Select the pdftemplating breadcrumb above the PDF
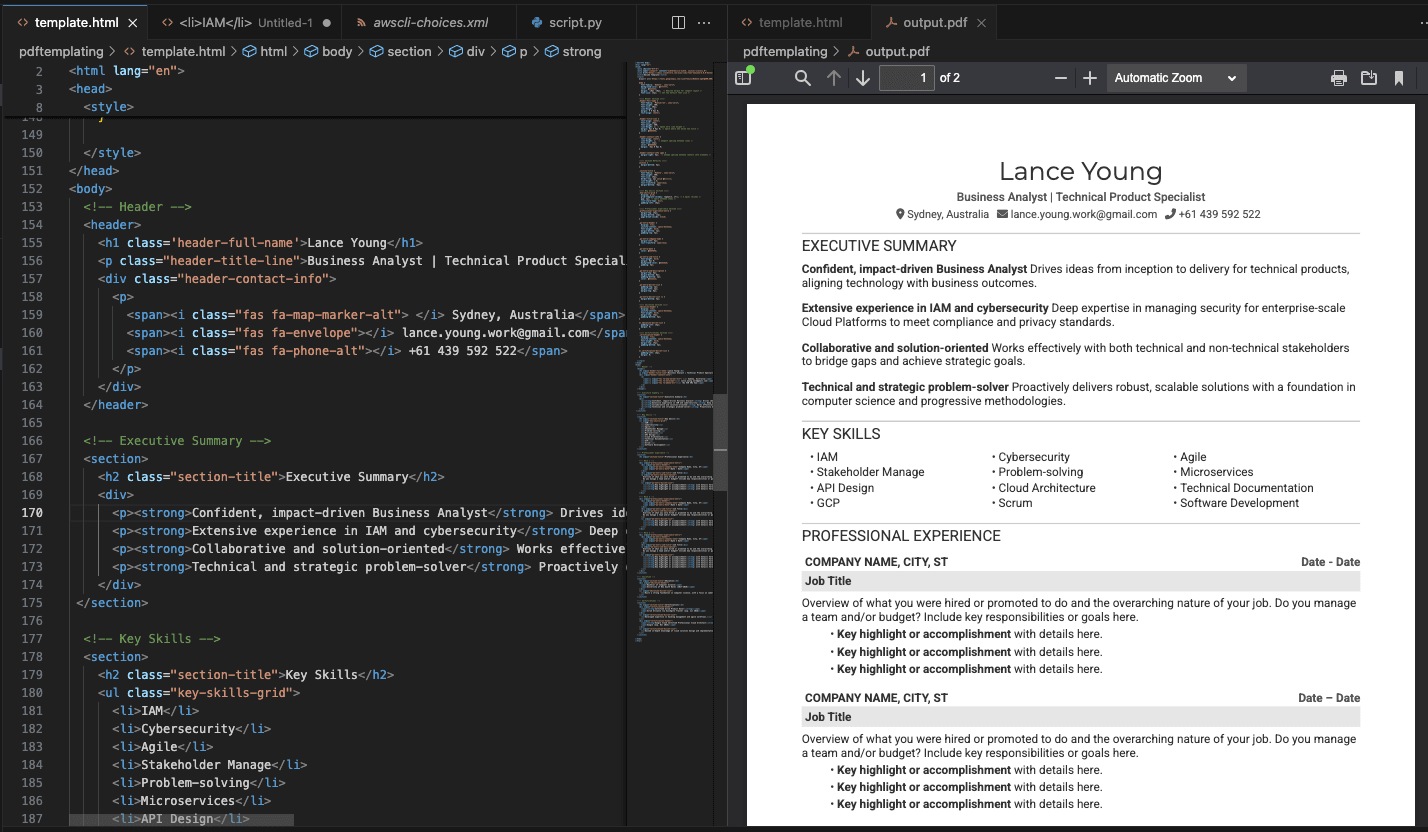Viewport: 1428px width, 832px height. 785,51
